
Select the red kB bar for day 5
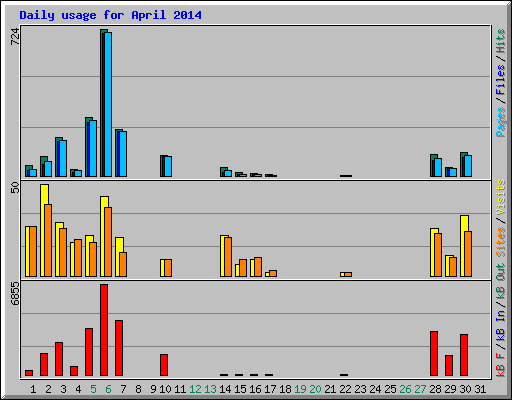[x=89, y=352]
